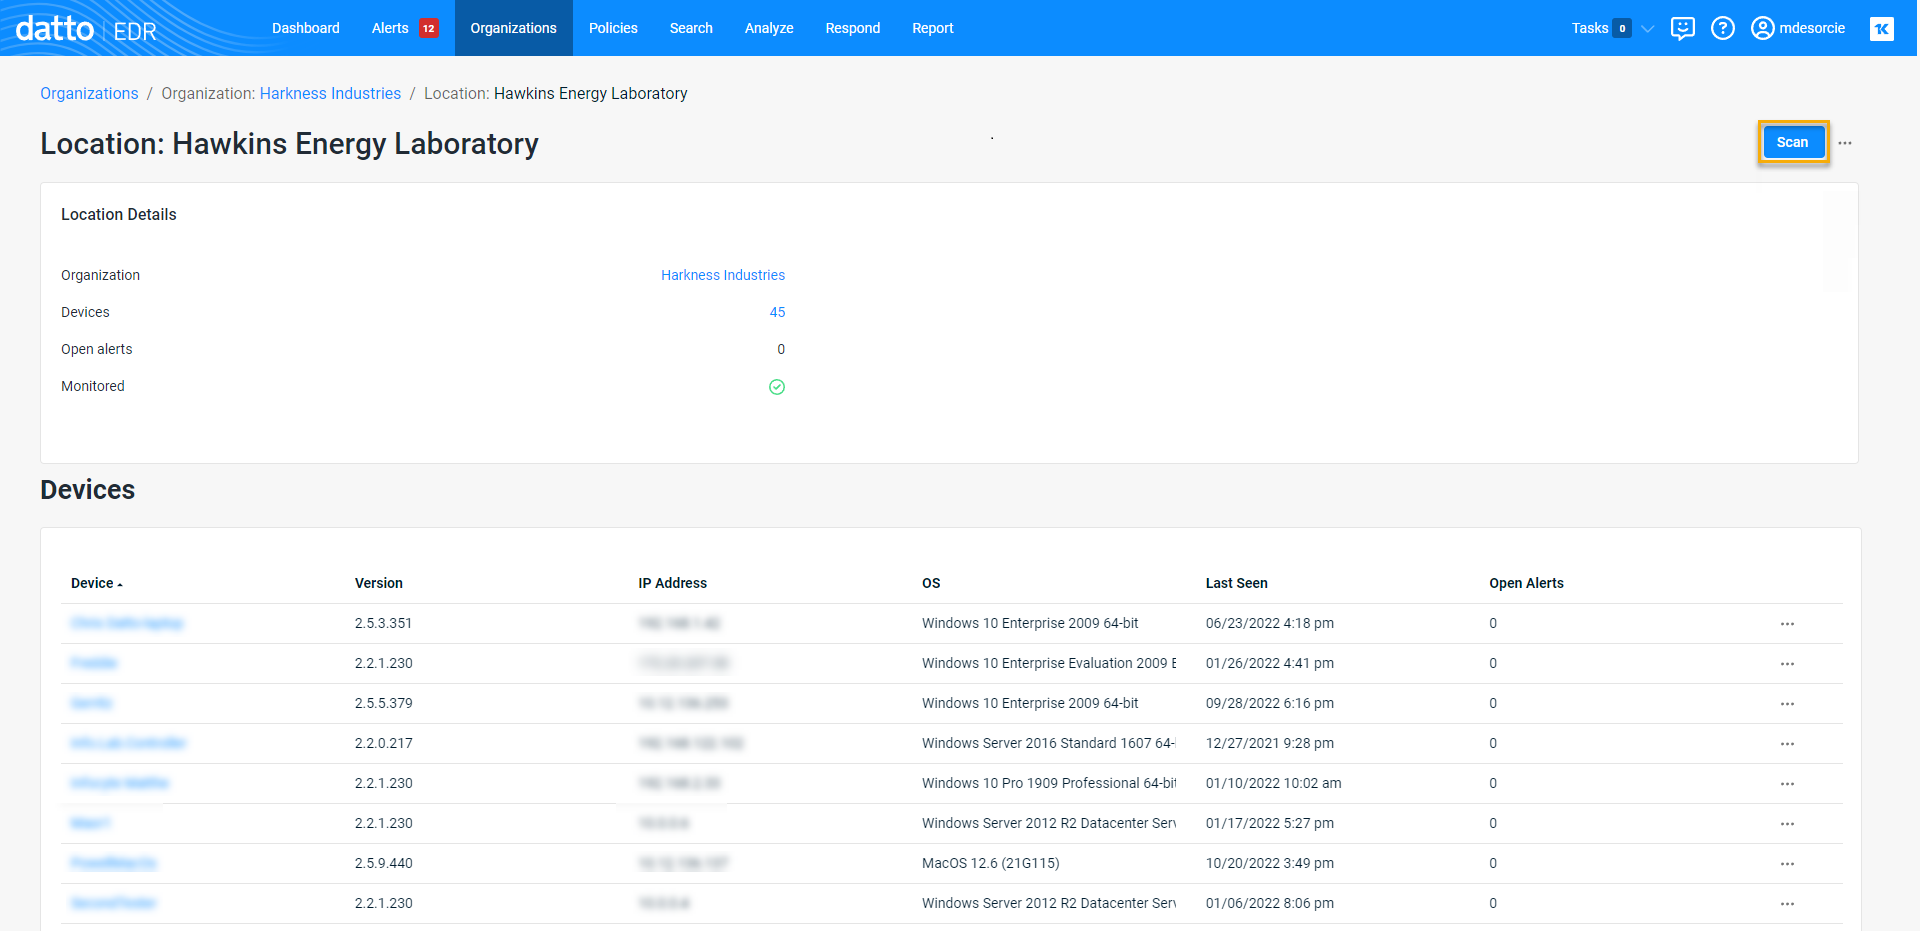Image resolution: width=1920 pixels, height=931 pixels.
Task: Open location more options beside Scan
Action: [x=1845, y=143]
